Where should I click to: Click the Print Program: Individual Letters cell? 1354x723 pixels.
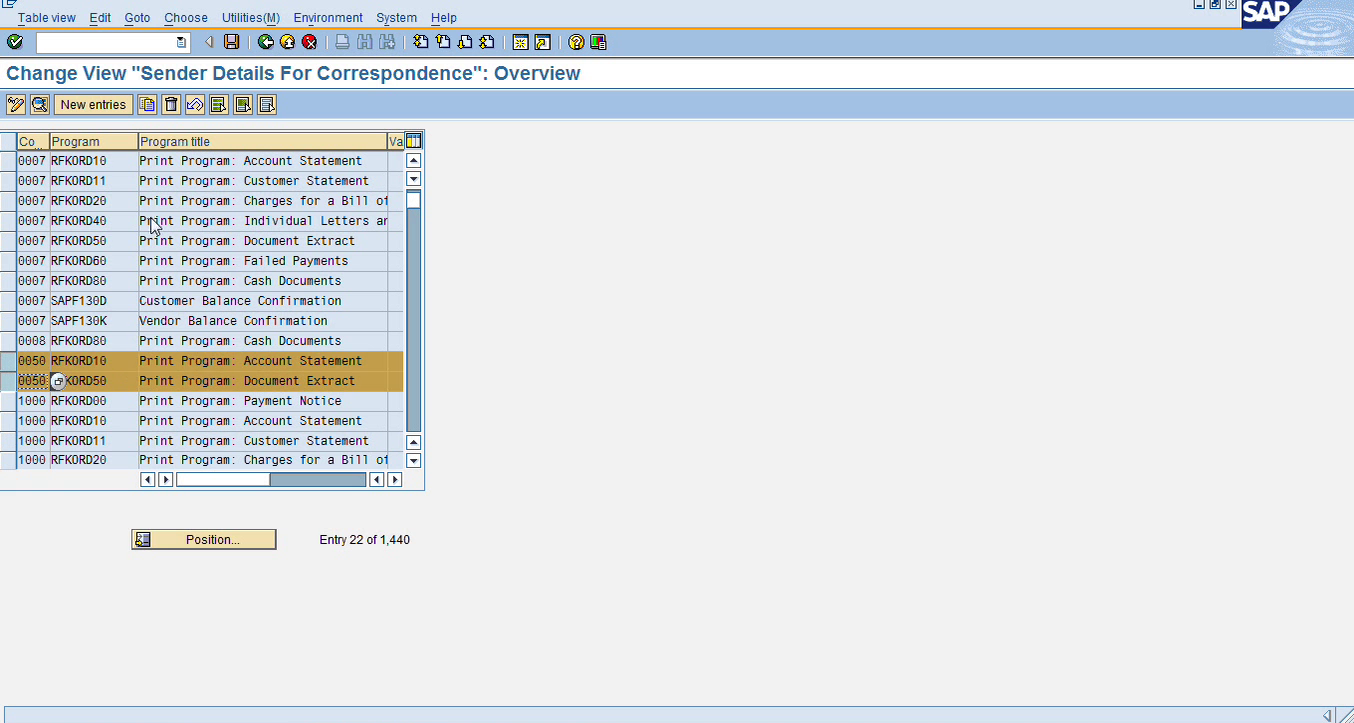(263, 221)
